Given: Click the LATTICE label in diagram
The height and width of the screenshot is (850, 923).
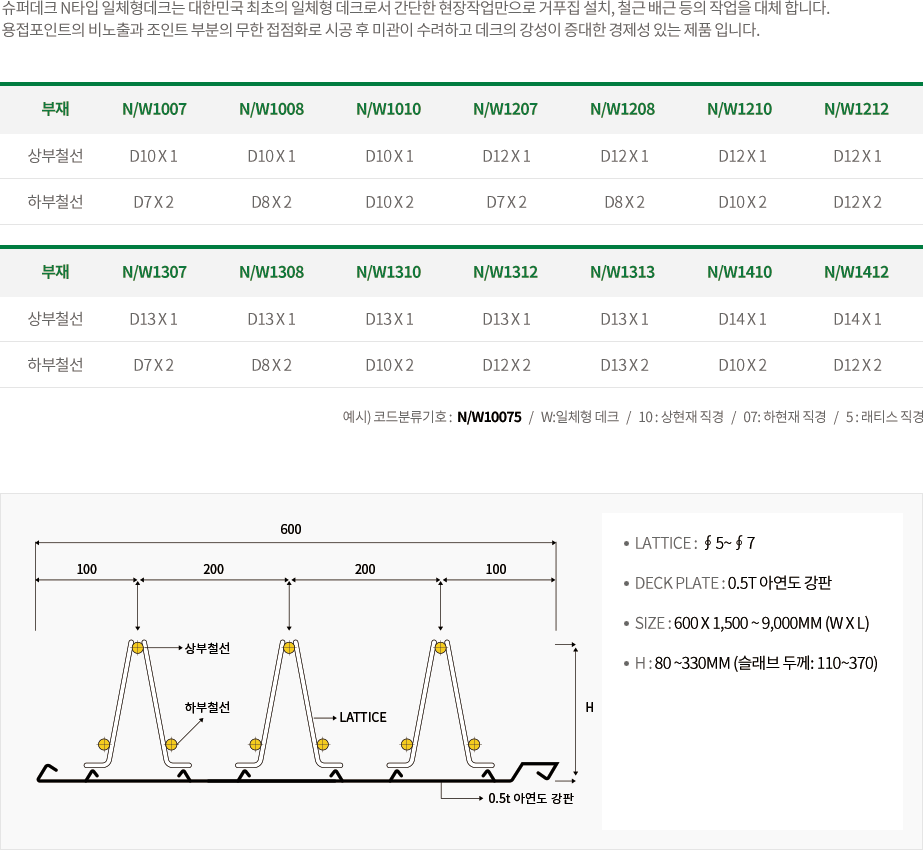Looking at the screenshot, I should (x=363, y=717).
